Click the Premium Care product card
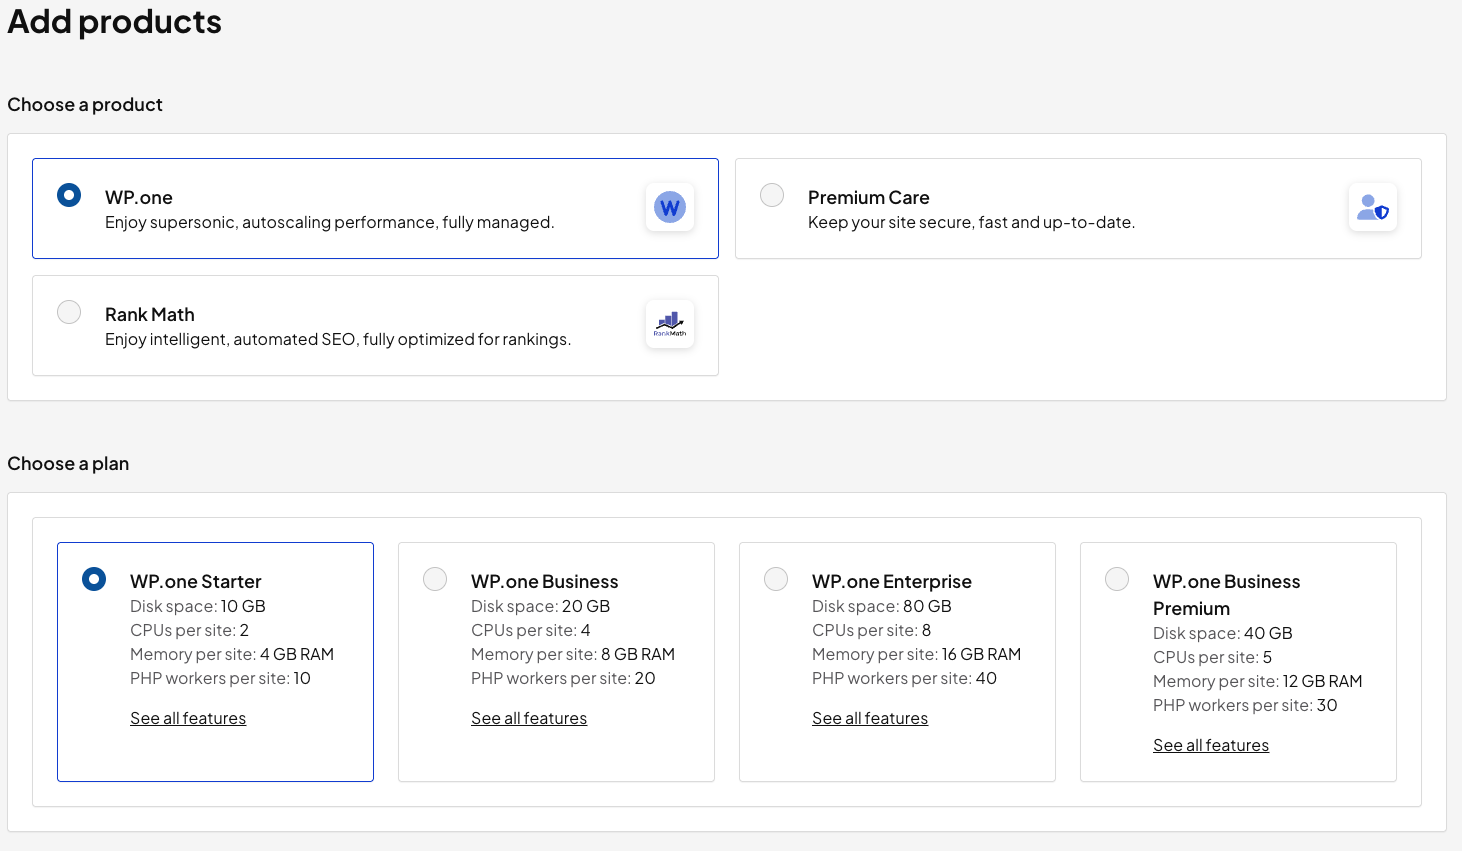The height and width of the screenshot is (851, 1462). coord(1077,208)
